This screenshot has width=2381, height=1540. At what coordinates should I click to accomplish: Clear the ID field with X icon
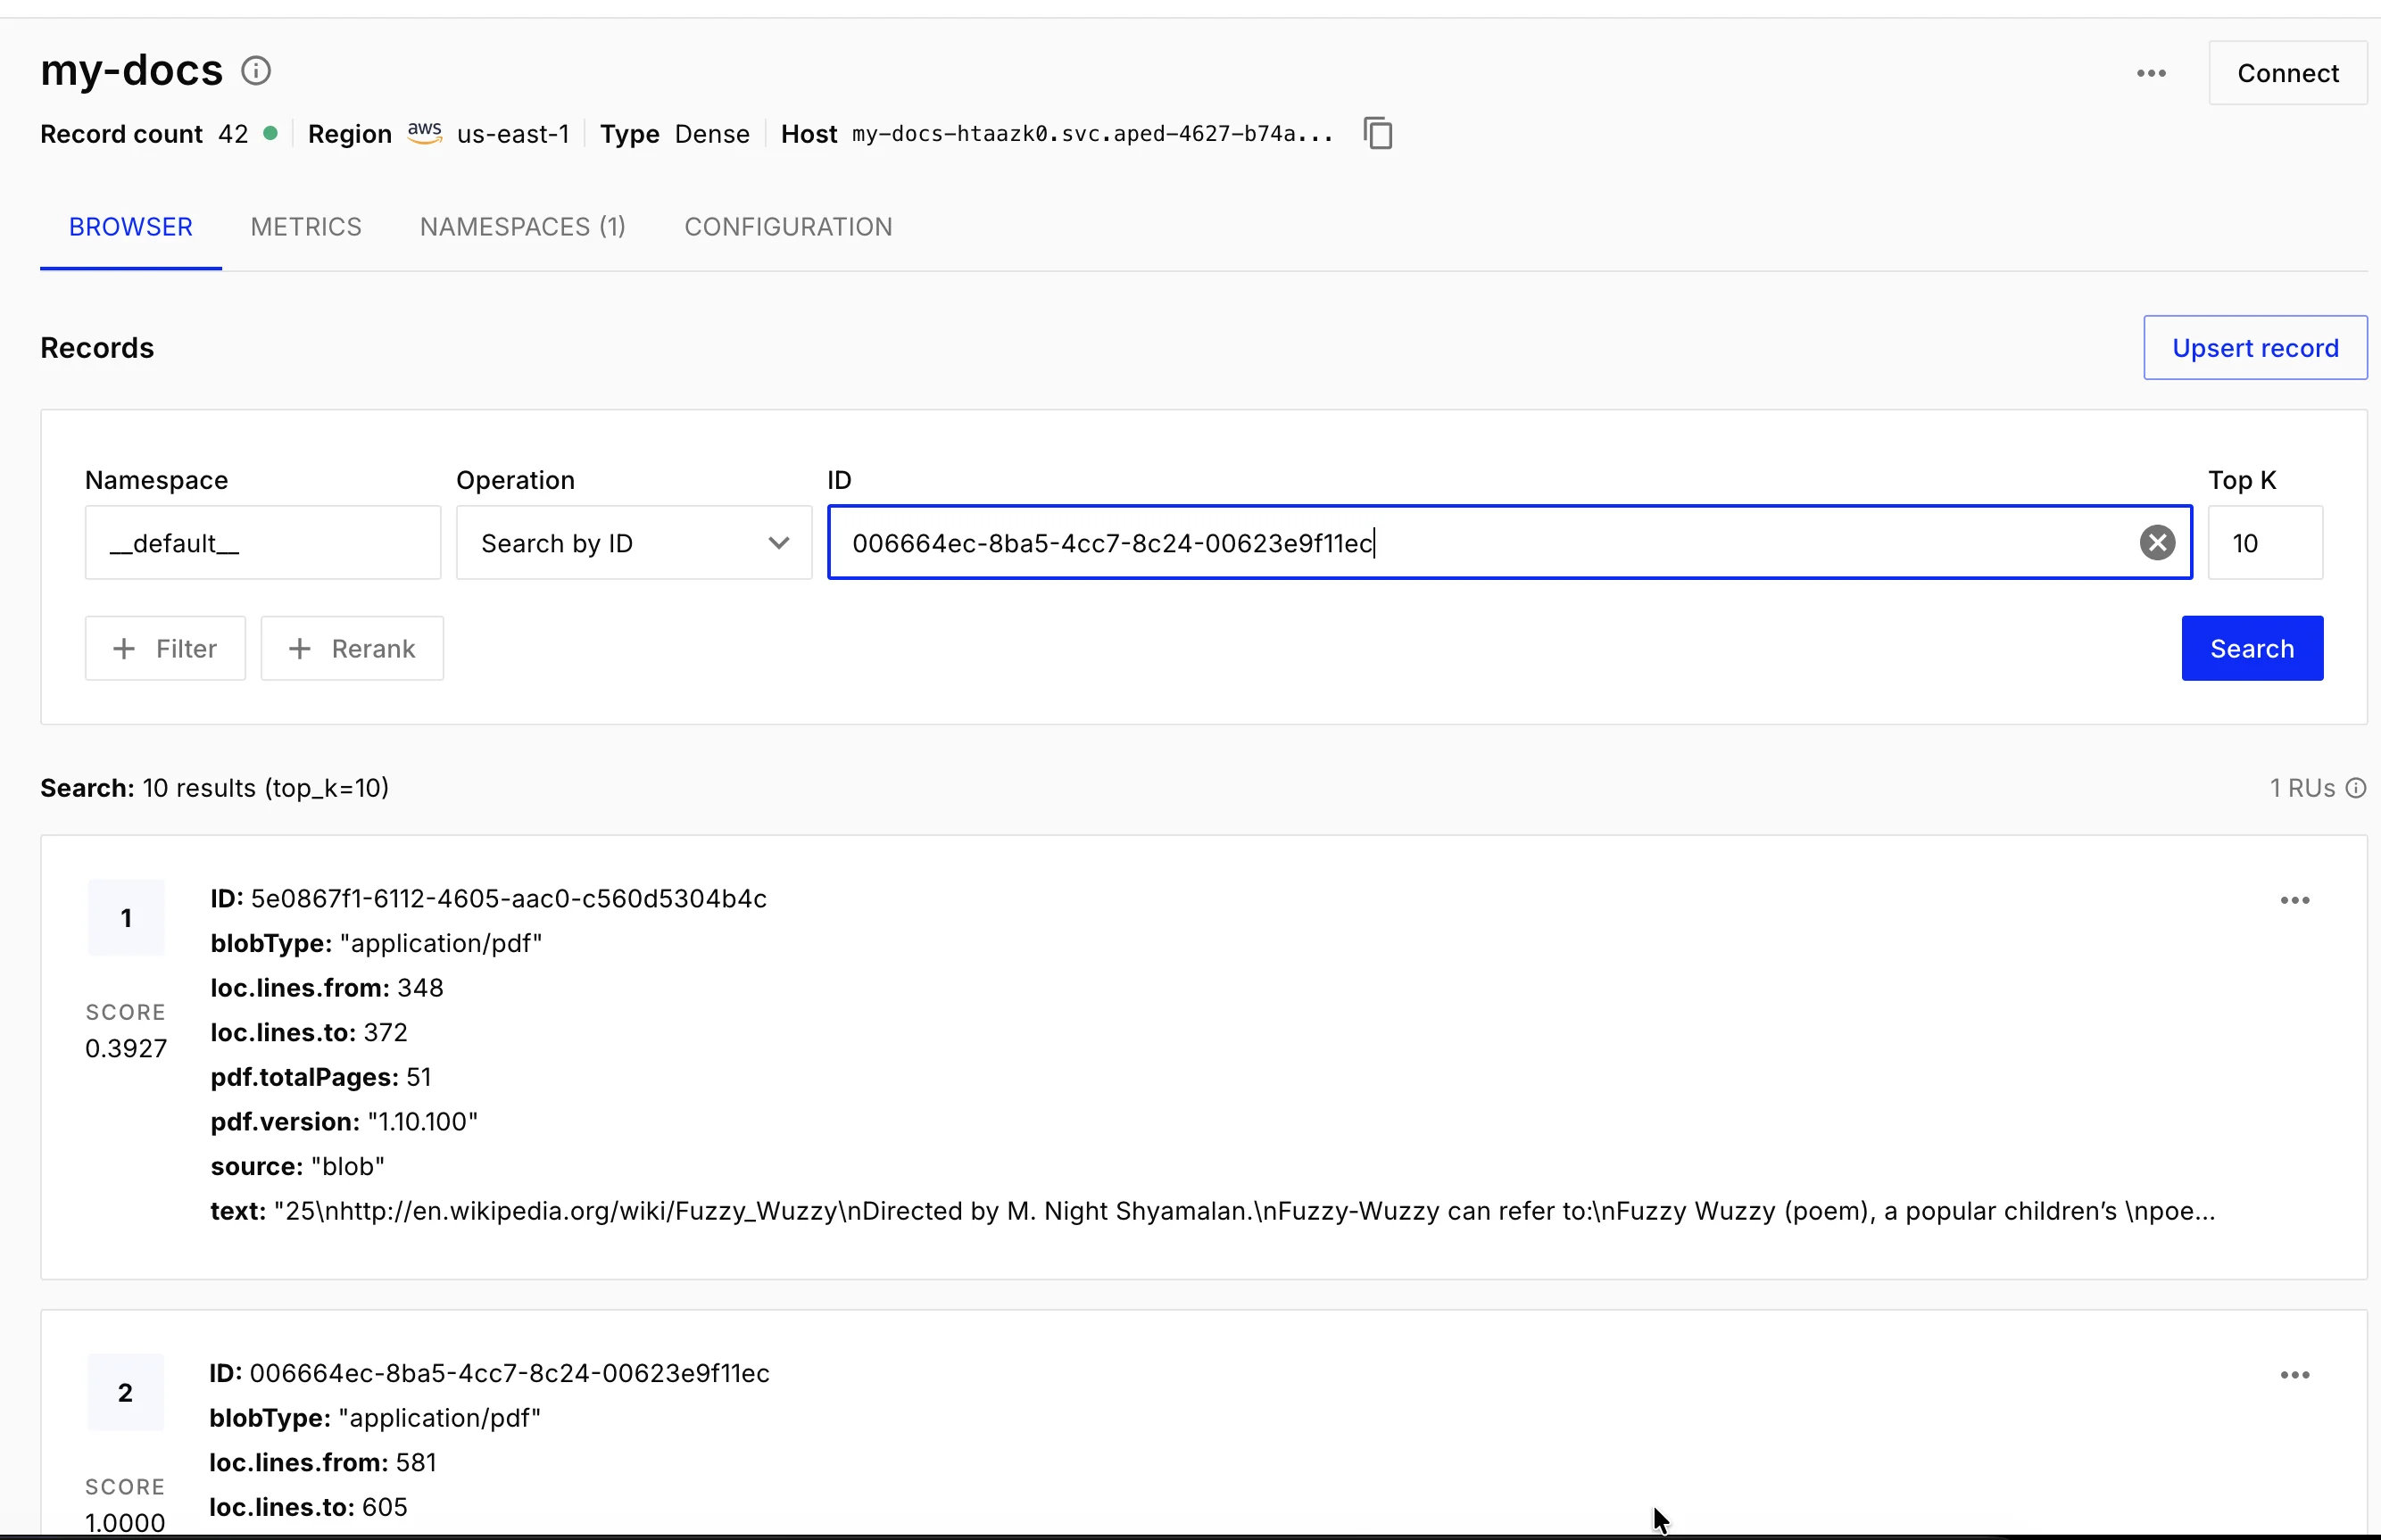[x=2156, y=543]
